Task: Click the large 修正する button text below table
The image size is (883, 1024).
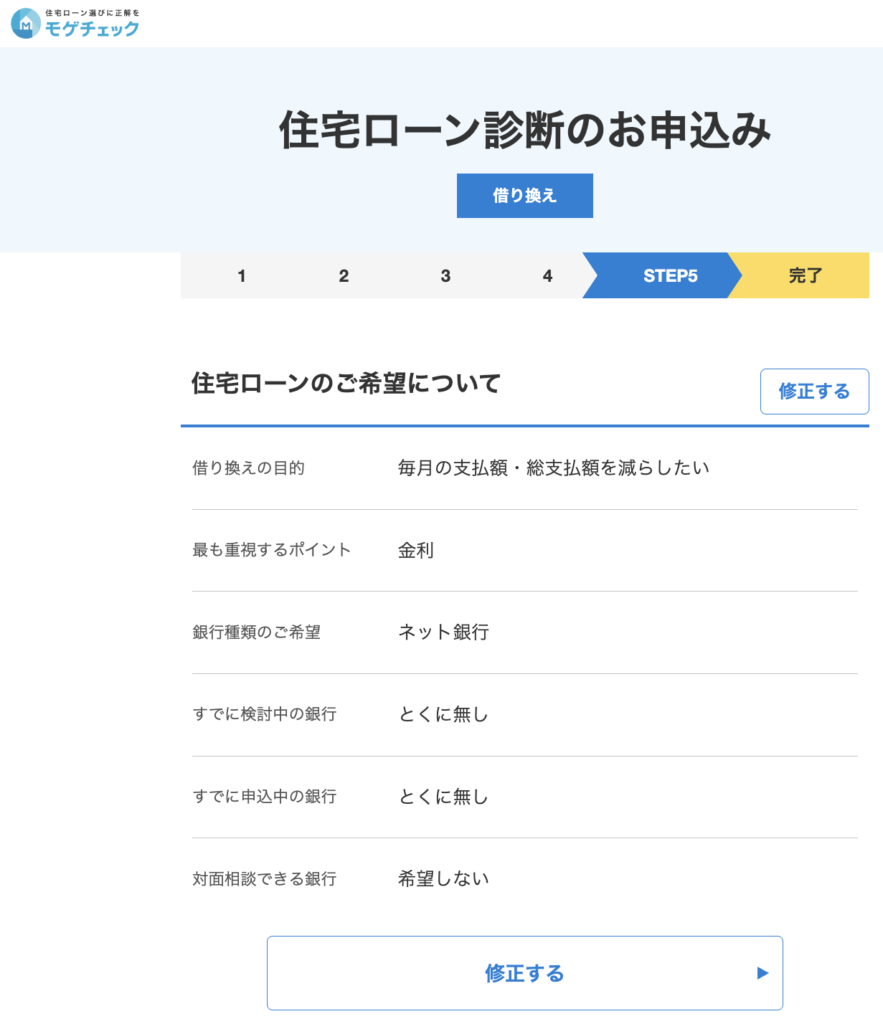Action: pos(524,973)
